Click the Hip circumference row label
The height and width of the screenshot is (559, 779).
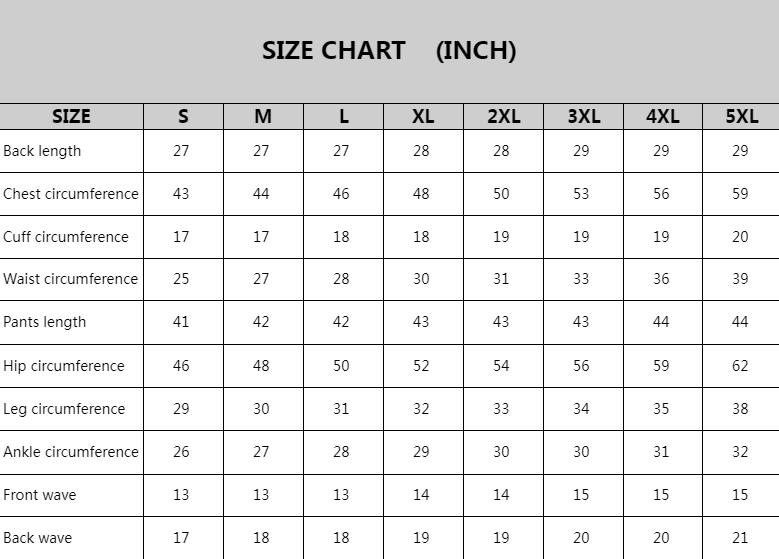click(x=64, y=366)
